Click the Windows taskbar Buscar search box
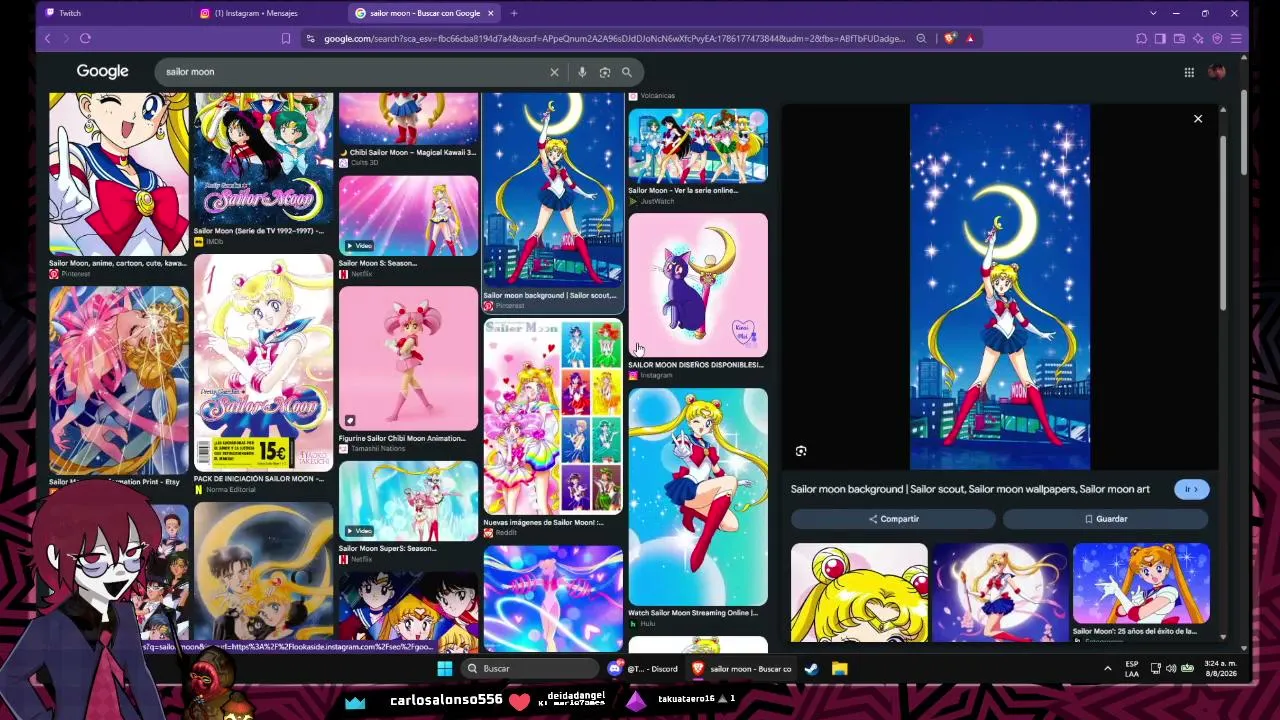The height and width of the screenshot is (720, 1280). (x=532, y=669)
